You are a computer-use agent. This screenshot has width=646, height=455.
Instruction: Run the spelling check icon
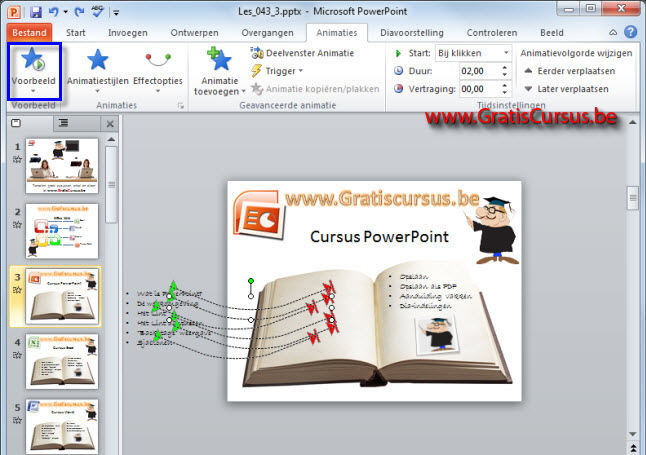98,11
